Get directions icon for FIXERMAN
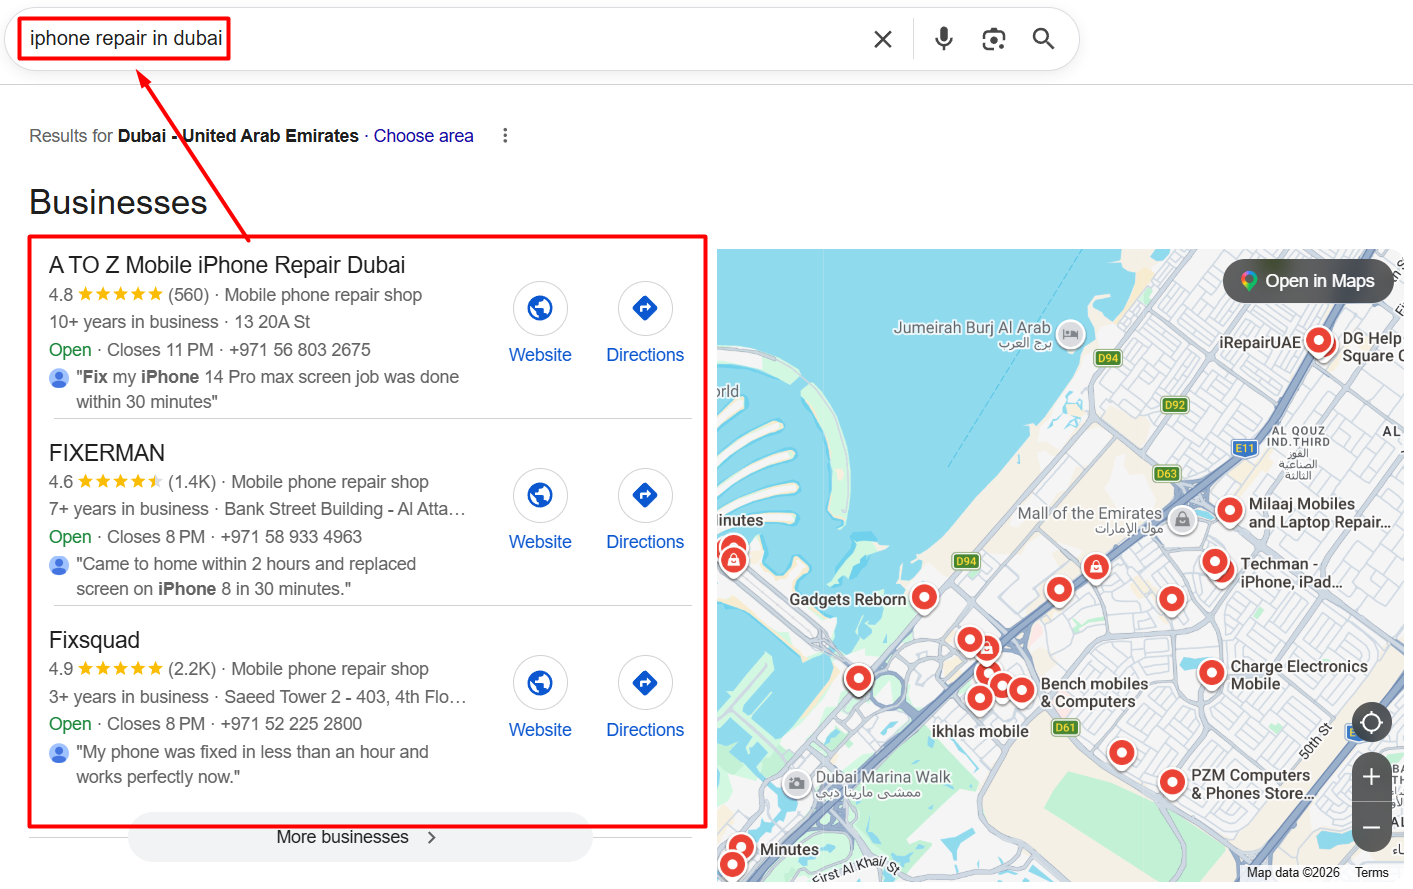The height and width of the screenshot is (889, 1413). 645,495
